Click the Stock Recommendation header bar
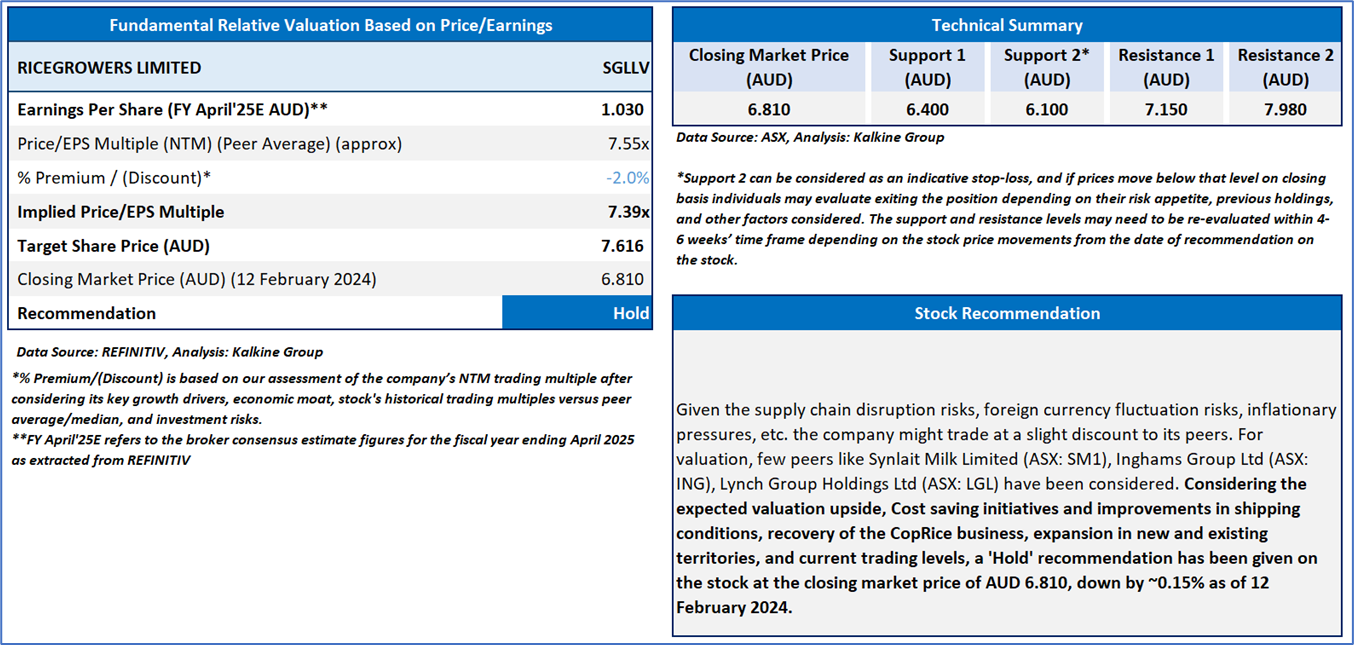The height and width of the screenshot is (645, 1354). (x=1007, y=313)
